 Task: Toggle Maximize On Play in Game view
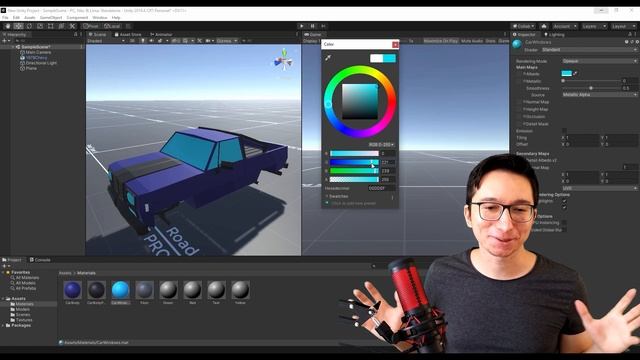click(440, 41)
